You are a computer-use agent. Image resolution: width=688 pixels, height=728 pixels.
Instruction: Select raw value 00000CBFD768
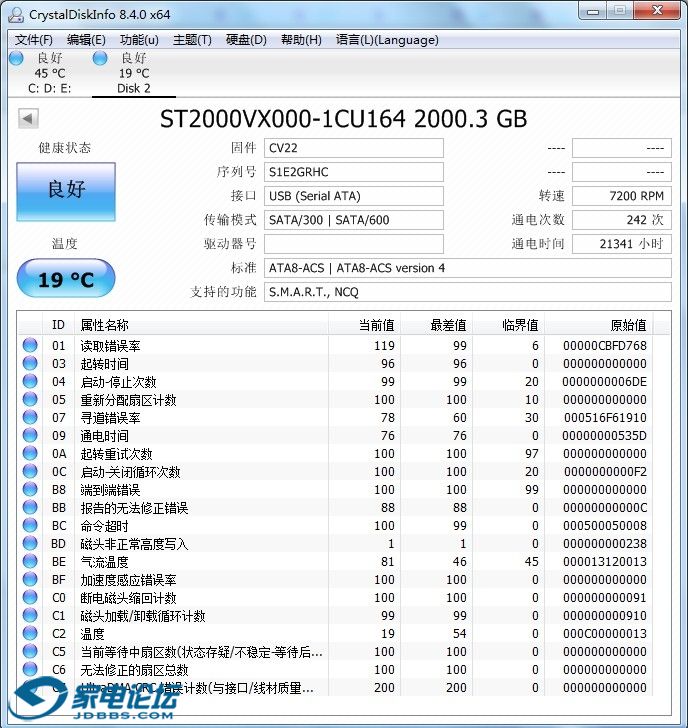[x=605, y=346]
